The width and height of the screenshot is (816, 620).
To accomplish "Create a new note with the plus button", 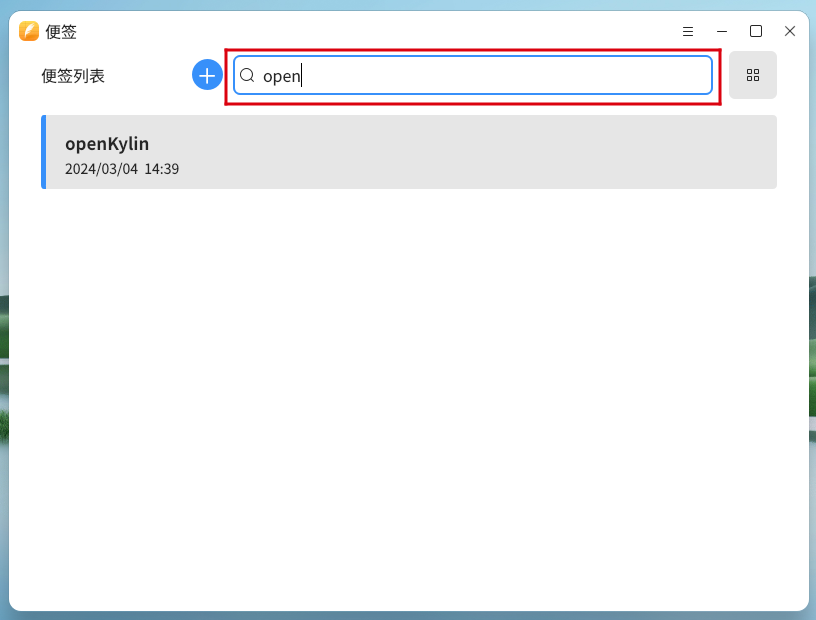I will pos(207,75).
